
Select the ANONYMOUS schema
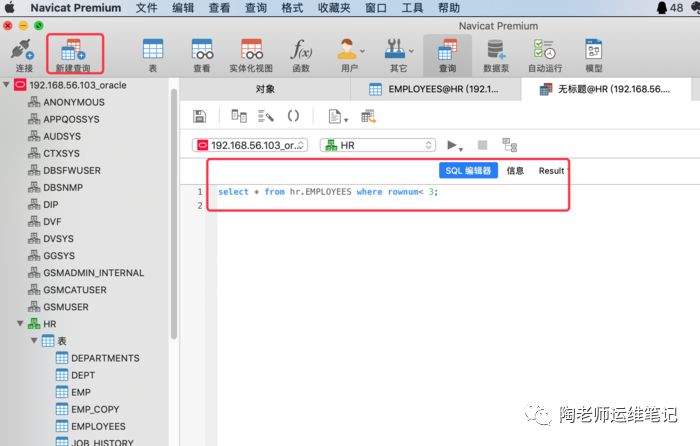click(74, 102)
